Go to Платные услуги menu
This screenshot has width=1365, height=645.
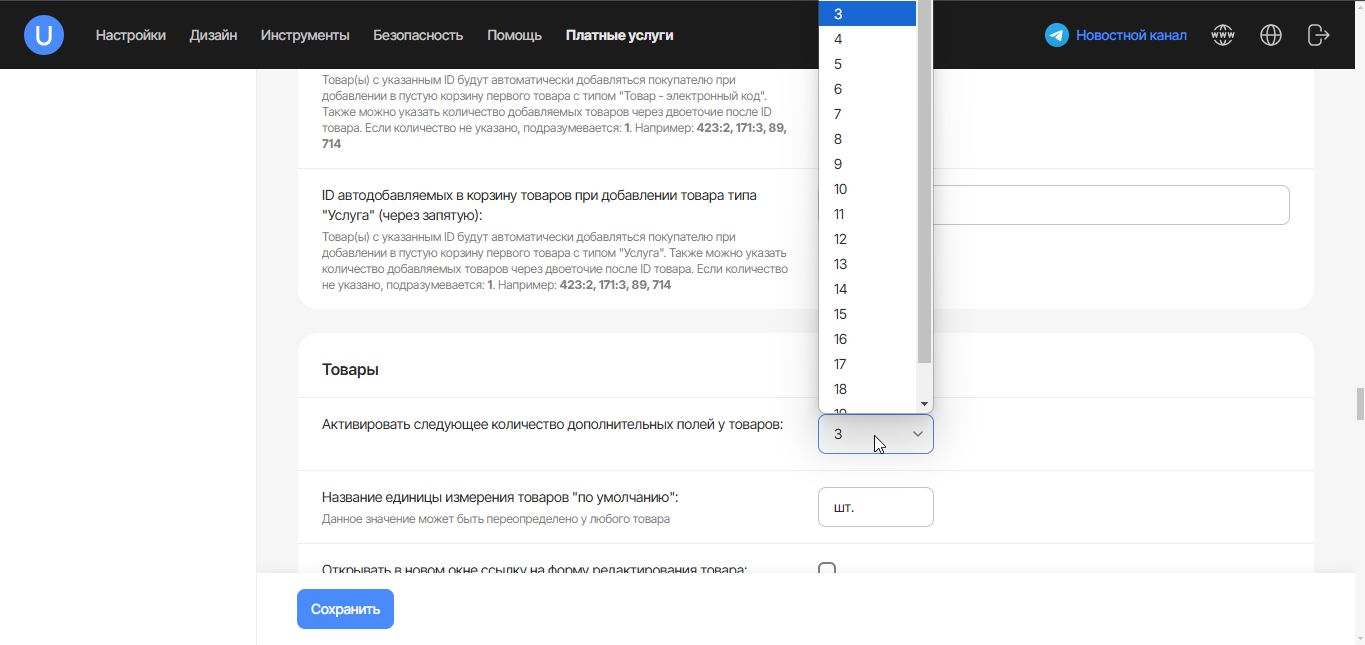(619, 35)
